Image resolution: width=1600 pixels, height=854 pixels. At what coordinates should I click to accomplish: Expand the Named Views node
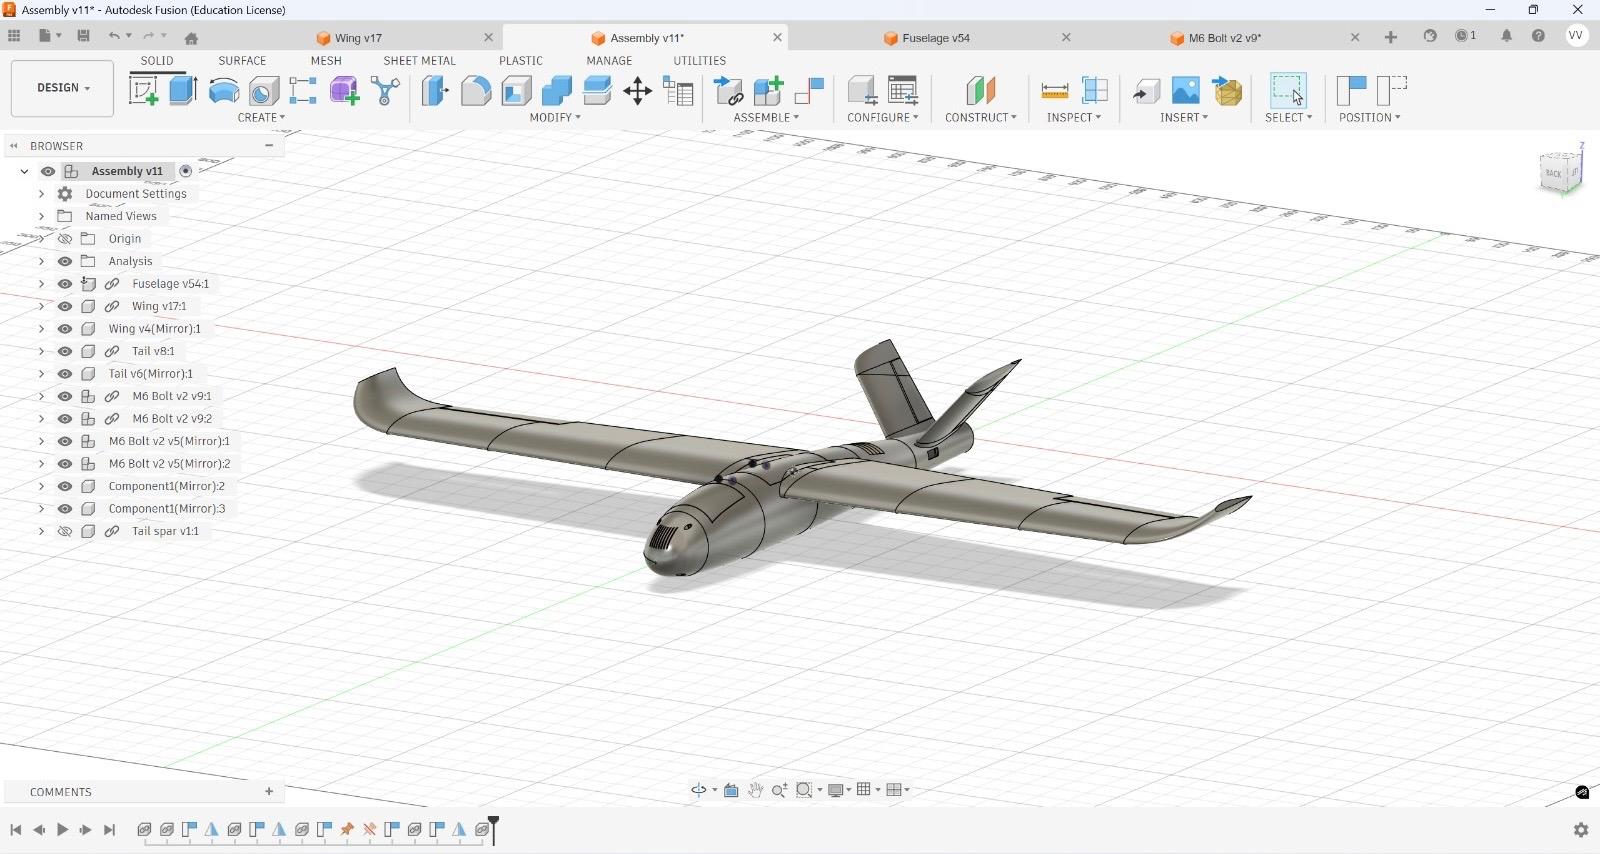[41, 216]
